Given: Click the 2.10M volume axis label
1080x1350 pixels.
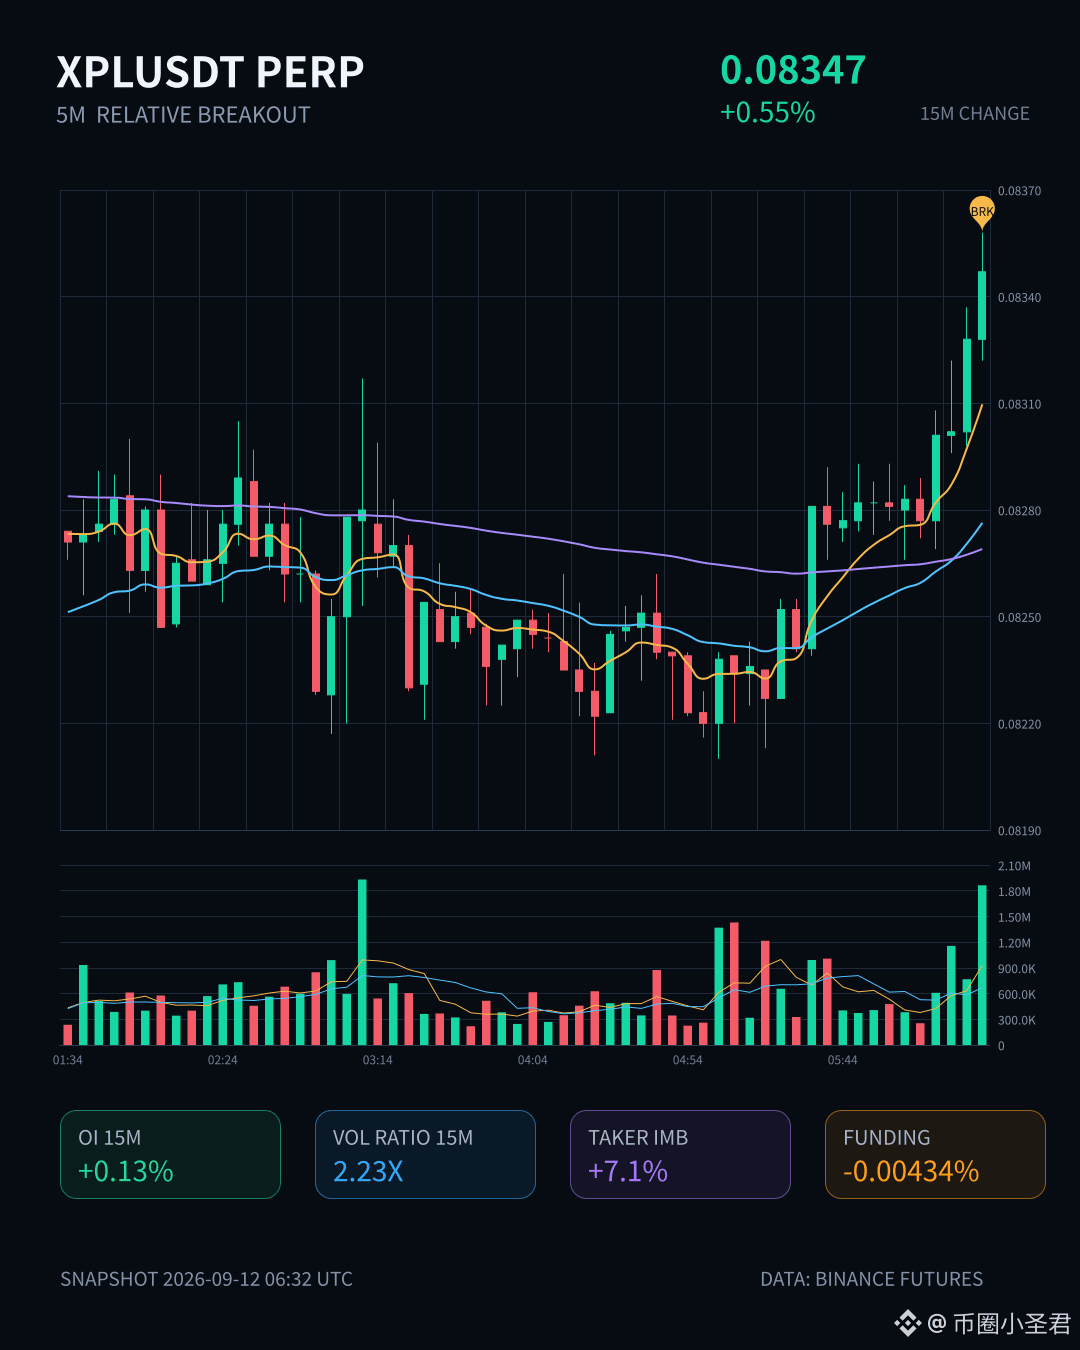Looking at the screenshot, I should [1014, 866].
